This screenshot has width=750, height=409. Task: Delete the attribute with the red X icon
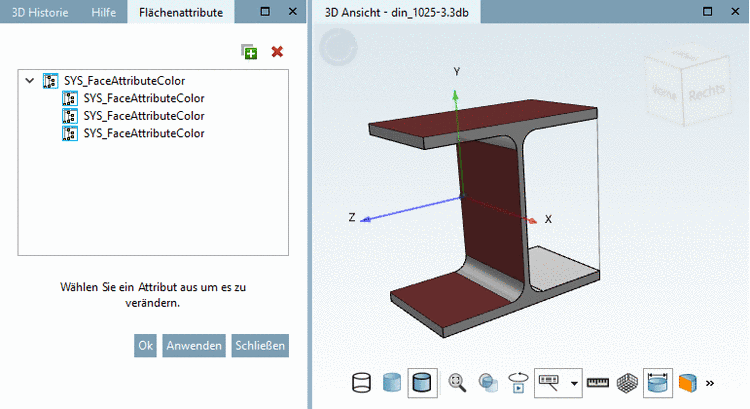click(277, 52)
